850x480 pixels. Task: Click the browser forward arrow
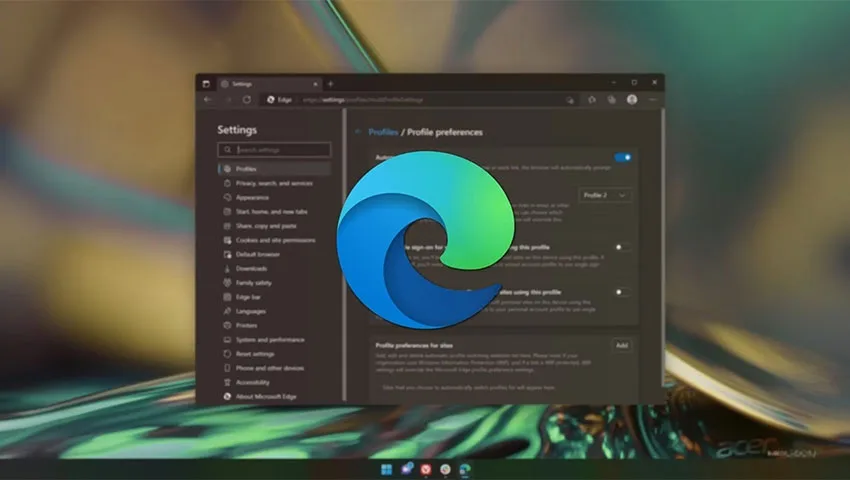228,100
